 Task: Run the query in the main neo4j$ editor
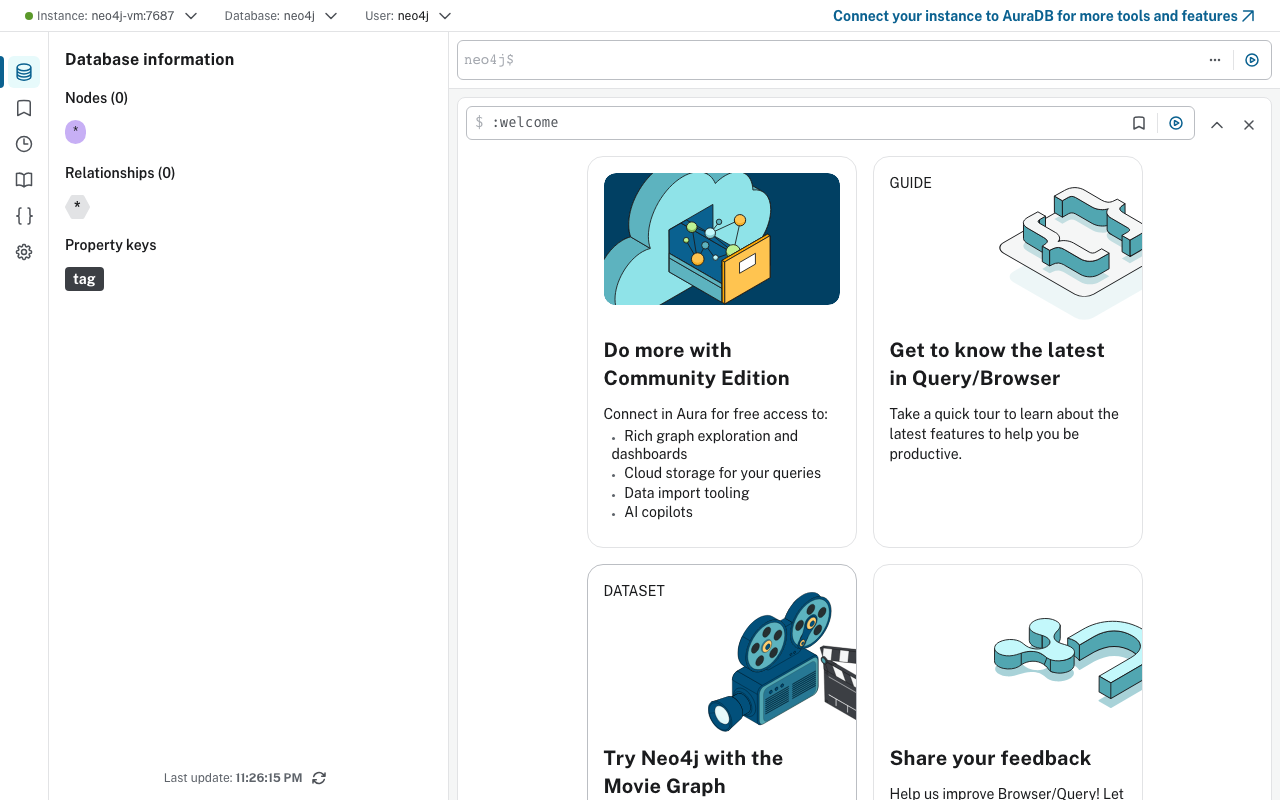(x=1252, y=60)
